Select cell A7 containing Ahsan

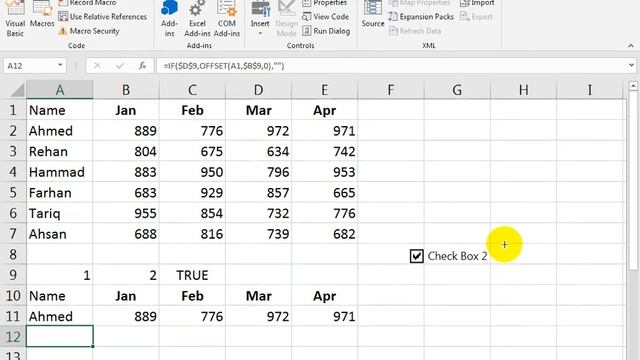[60, 234]
